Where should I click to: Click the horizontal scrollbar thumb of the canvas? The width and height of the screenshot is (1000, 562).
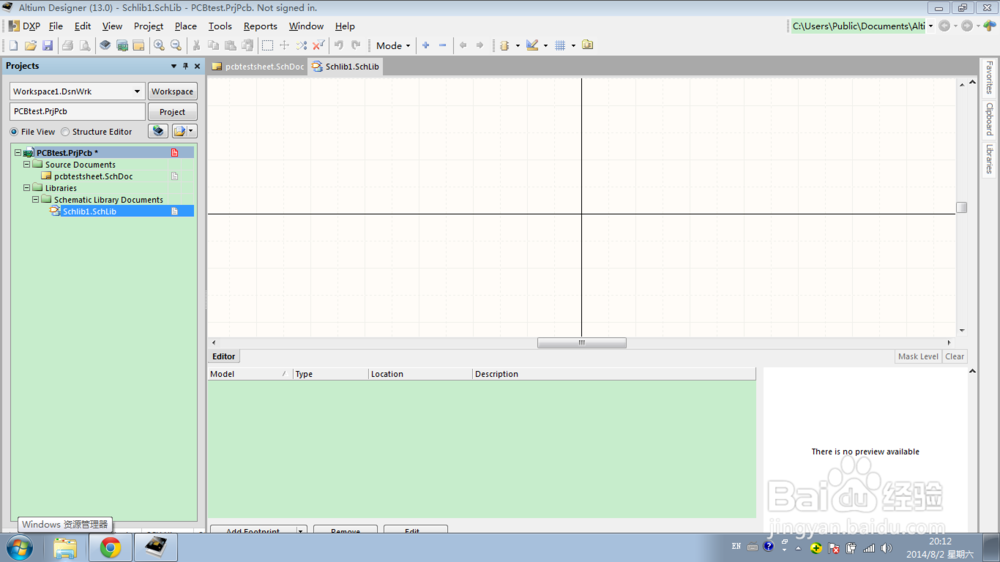point(582,343)
